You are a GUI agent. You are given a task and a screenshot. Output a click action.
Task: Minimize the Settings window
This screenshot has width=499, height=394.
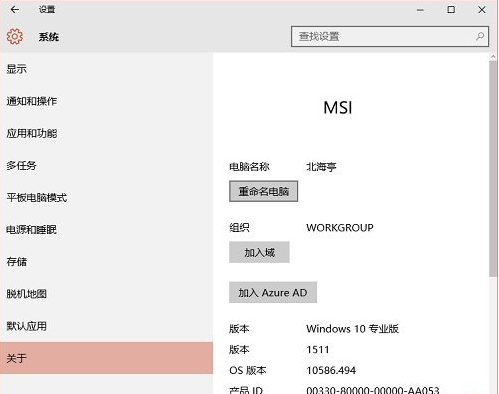(x=420, y=10)
